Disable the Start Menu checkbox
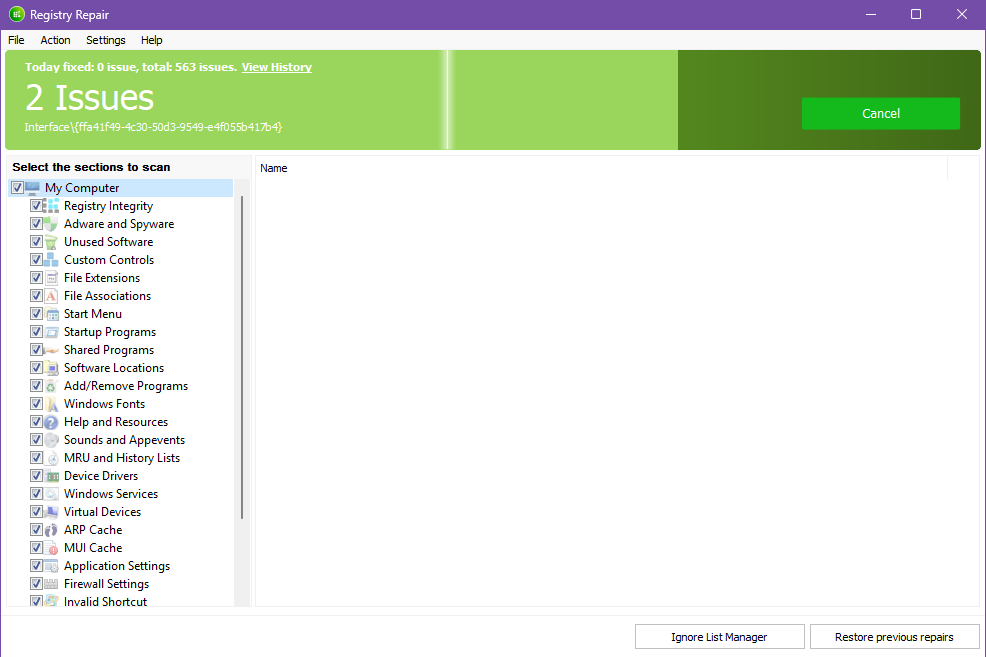This screenshot has height=657, width=986. [36, 314]
